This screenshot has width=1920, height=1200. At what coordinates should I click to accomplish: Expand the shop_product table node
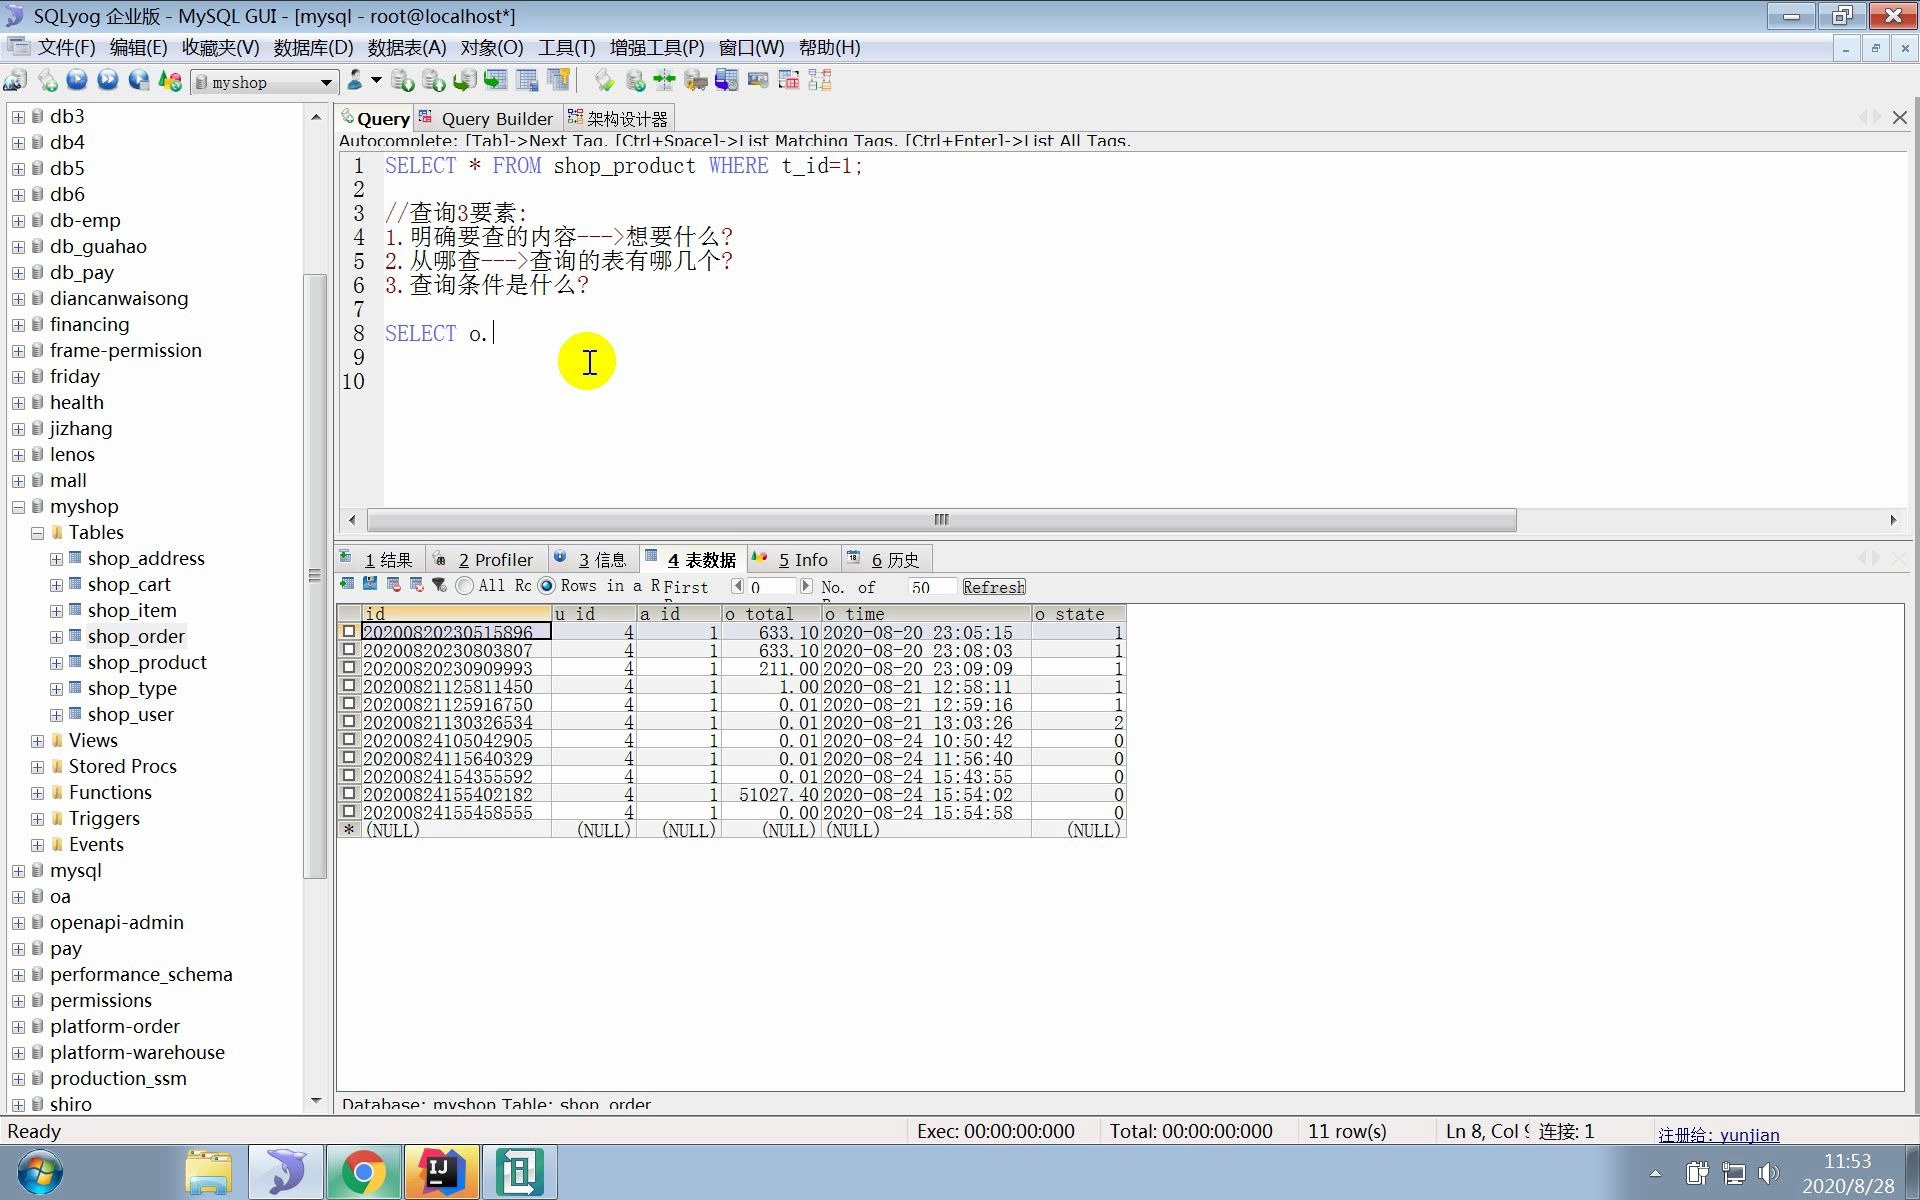(x=57, y=663)
